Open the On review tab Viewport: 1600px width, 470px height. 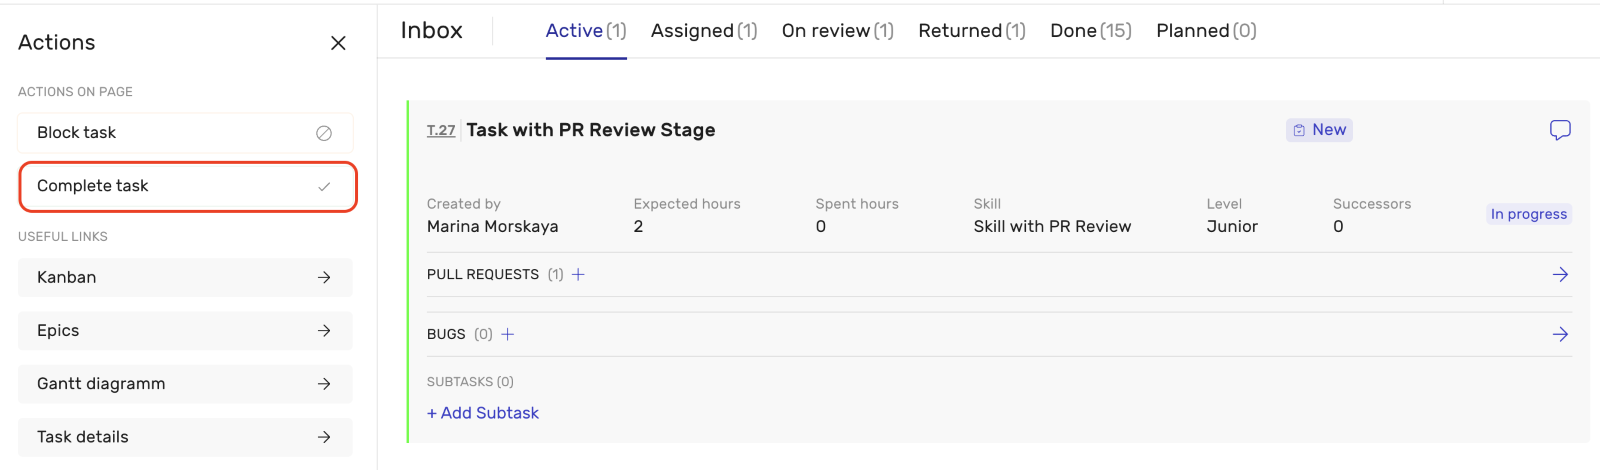[x=837, y=31]
